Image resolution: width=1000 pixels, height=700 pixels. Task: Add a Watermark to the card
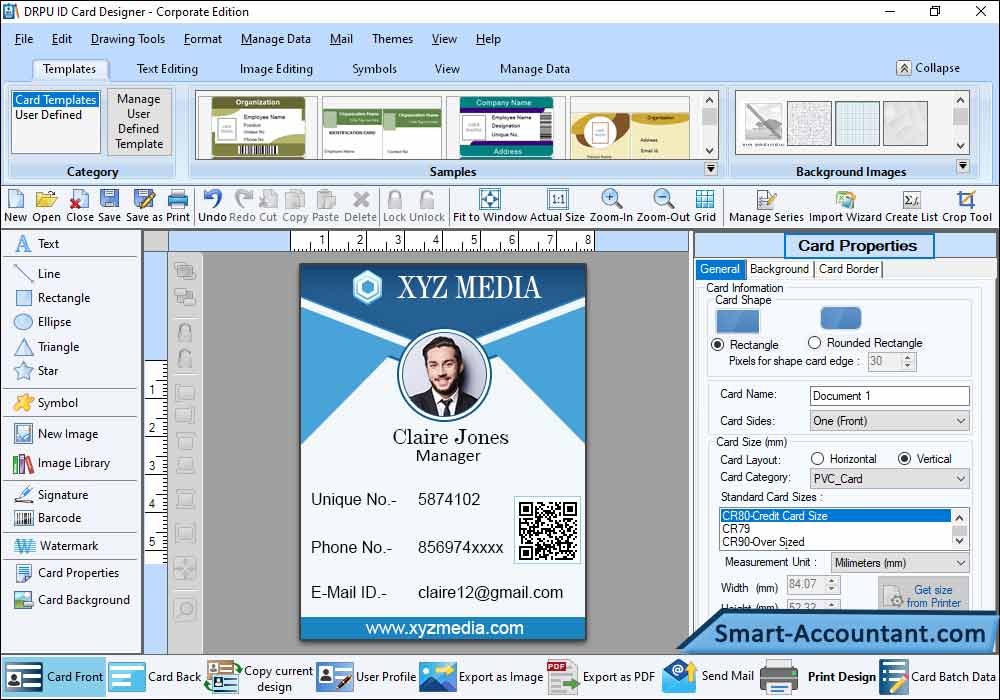56,546
